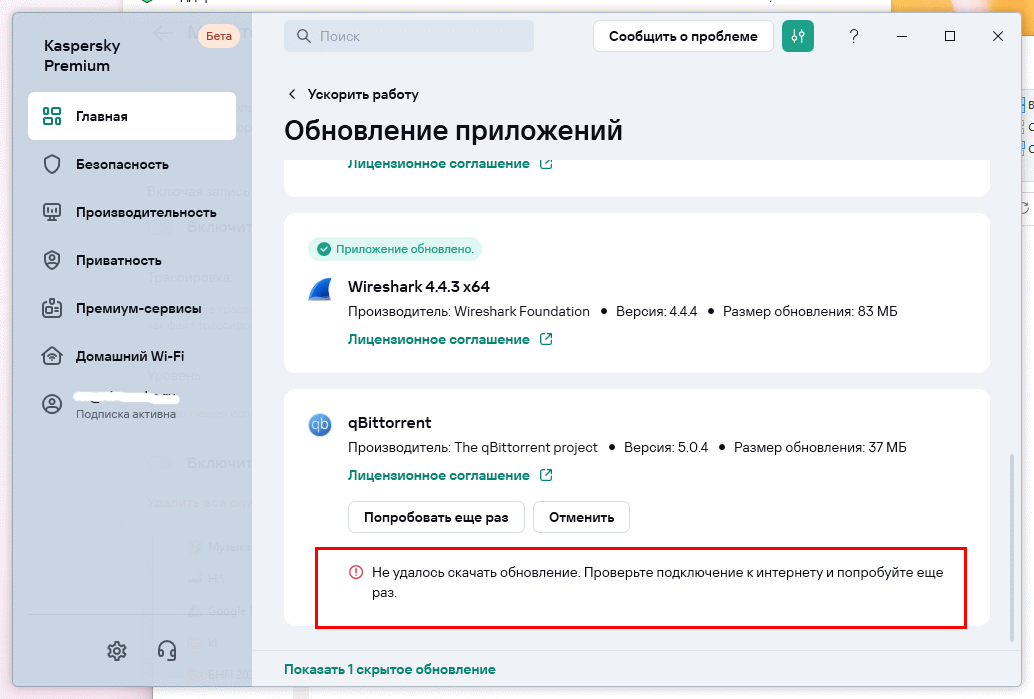The width and height of the screenshot is (1034, 699).
Task: Click the qBittorrent app icon
Action: 320,424
